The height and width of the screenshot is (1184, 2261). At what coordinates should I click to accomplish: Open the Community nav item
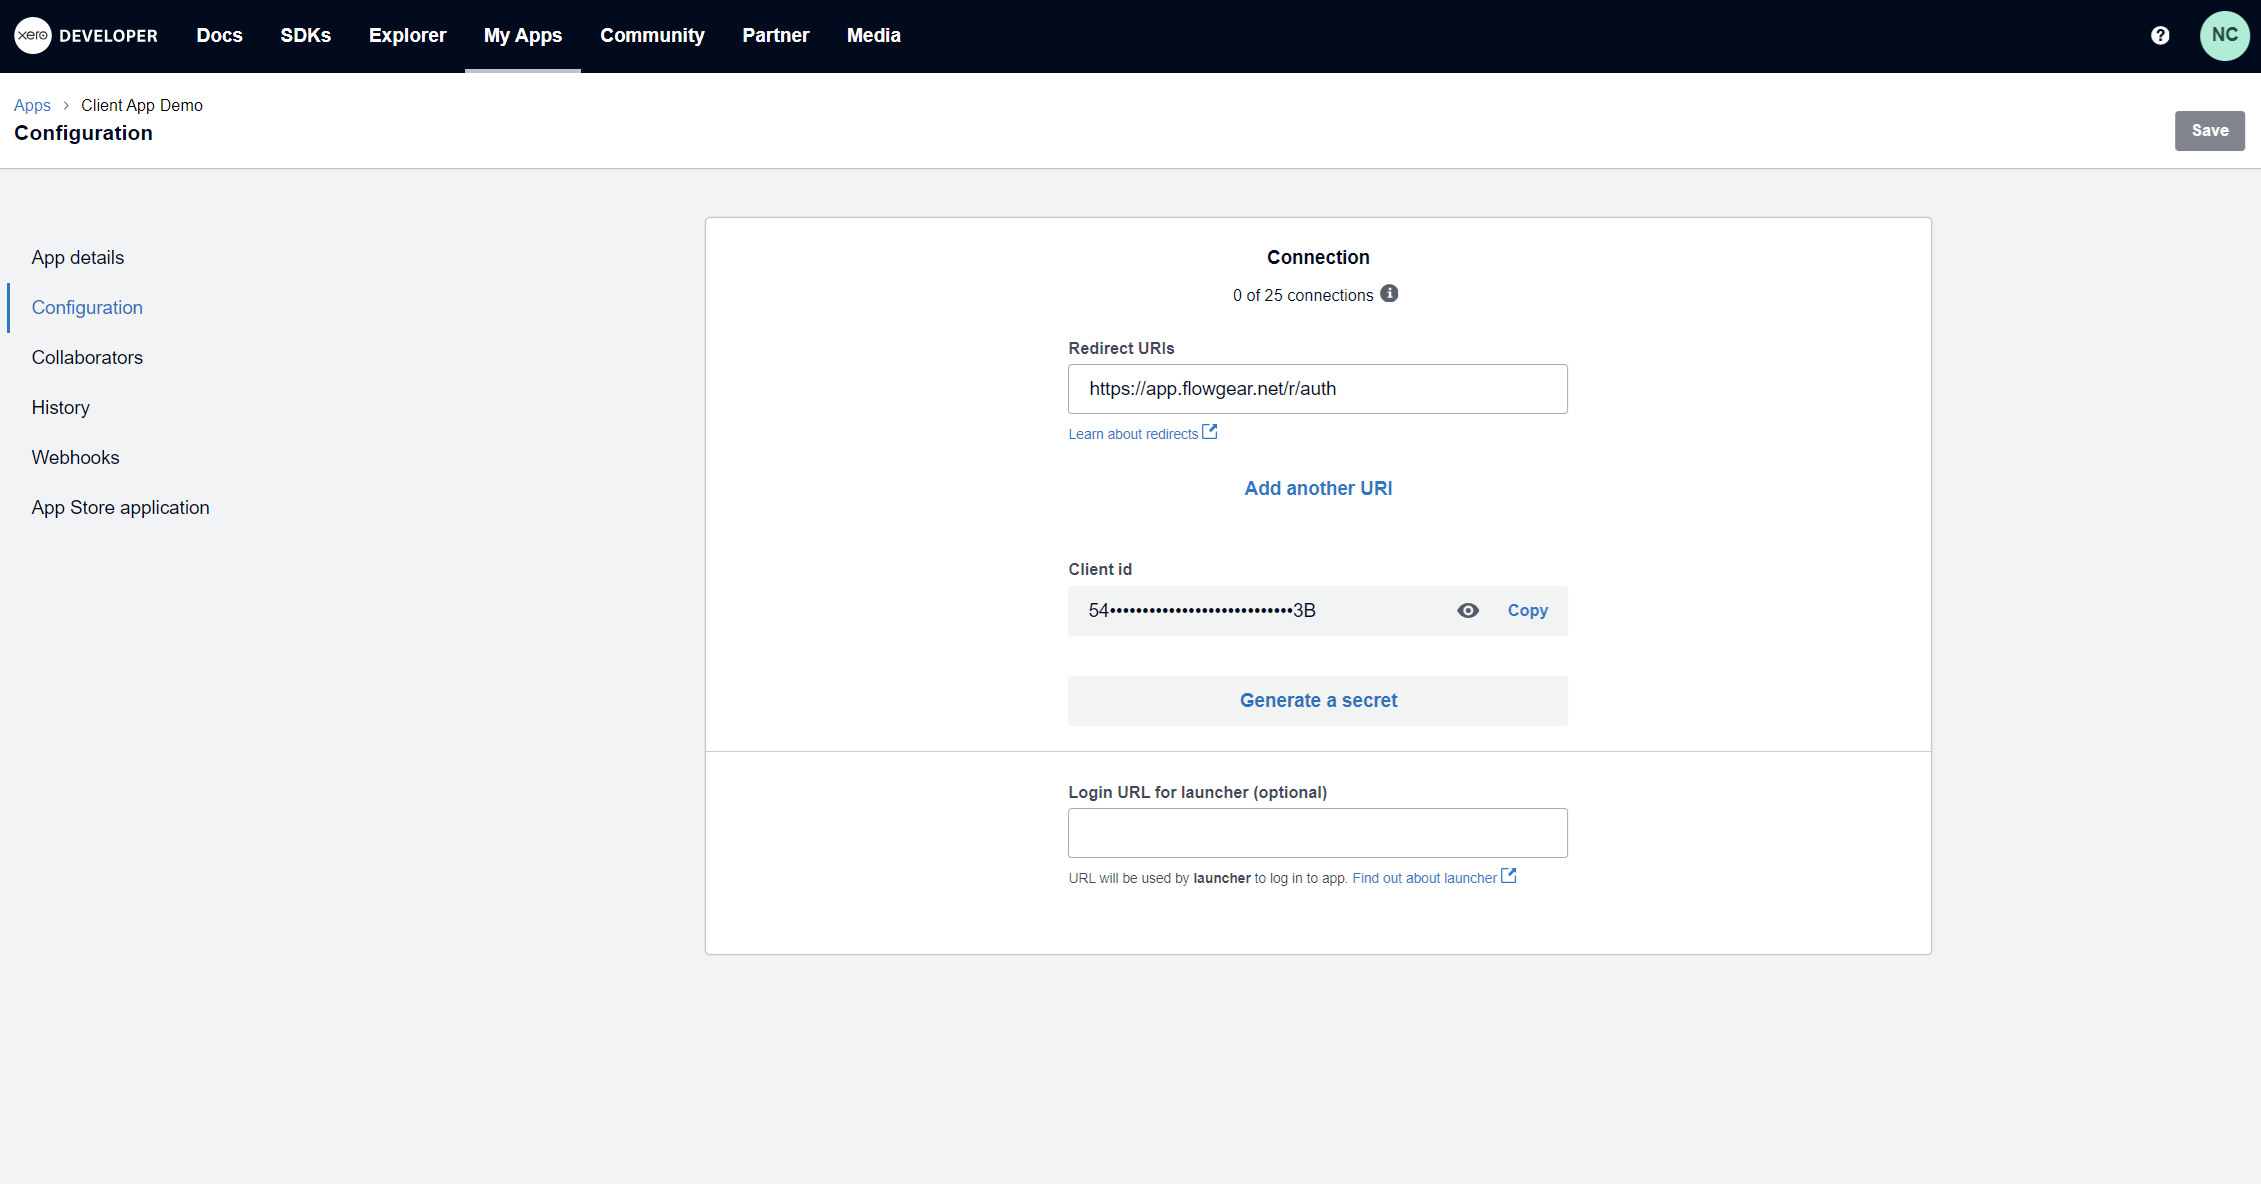652,35
